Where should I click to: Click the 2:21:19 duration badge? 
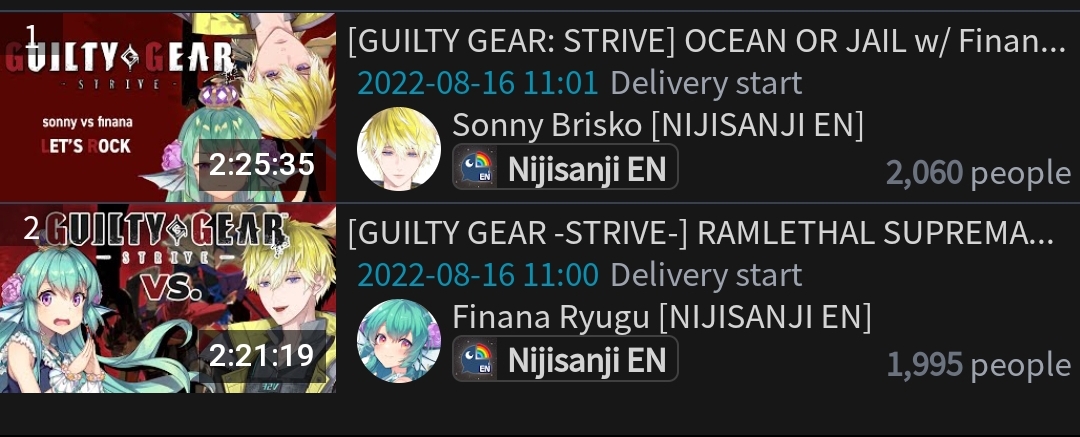[262, 356]
